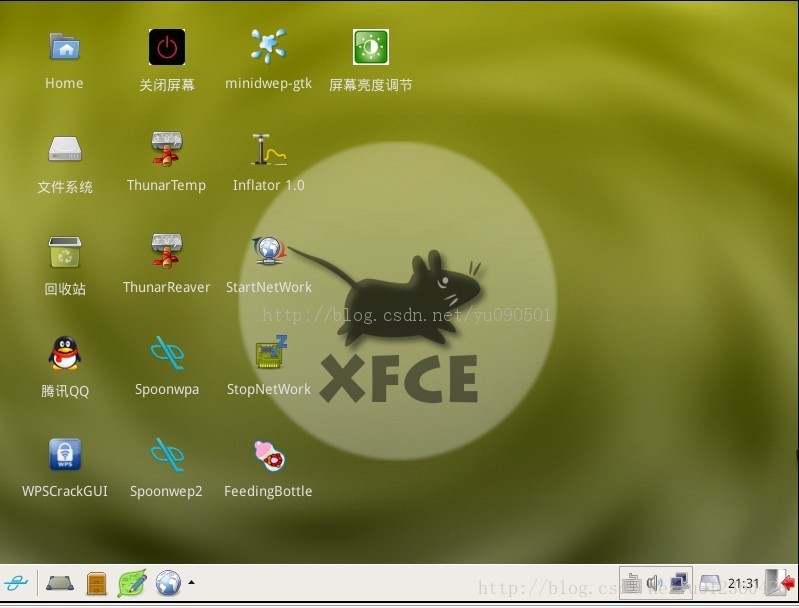This screenshot has height=608, width=799.
Task: Select the 关闭屏幕 label text
Action: click(x=167, y=85)
